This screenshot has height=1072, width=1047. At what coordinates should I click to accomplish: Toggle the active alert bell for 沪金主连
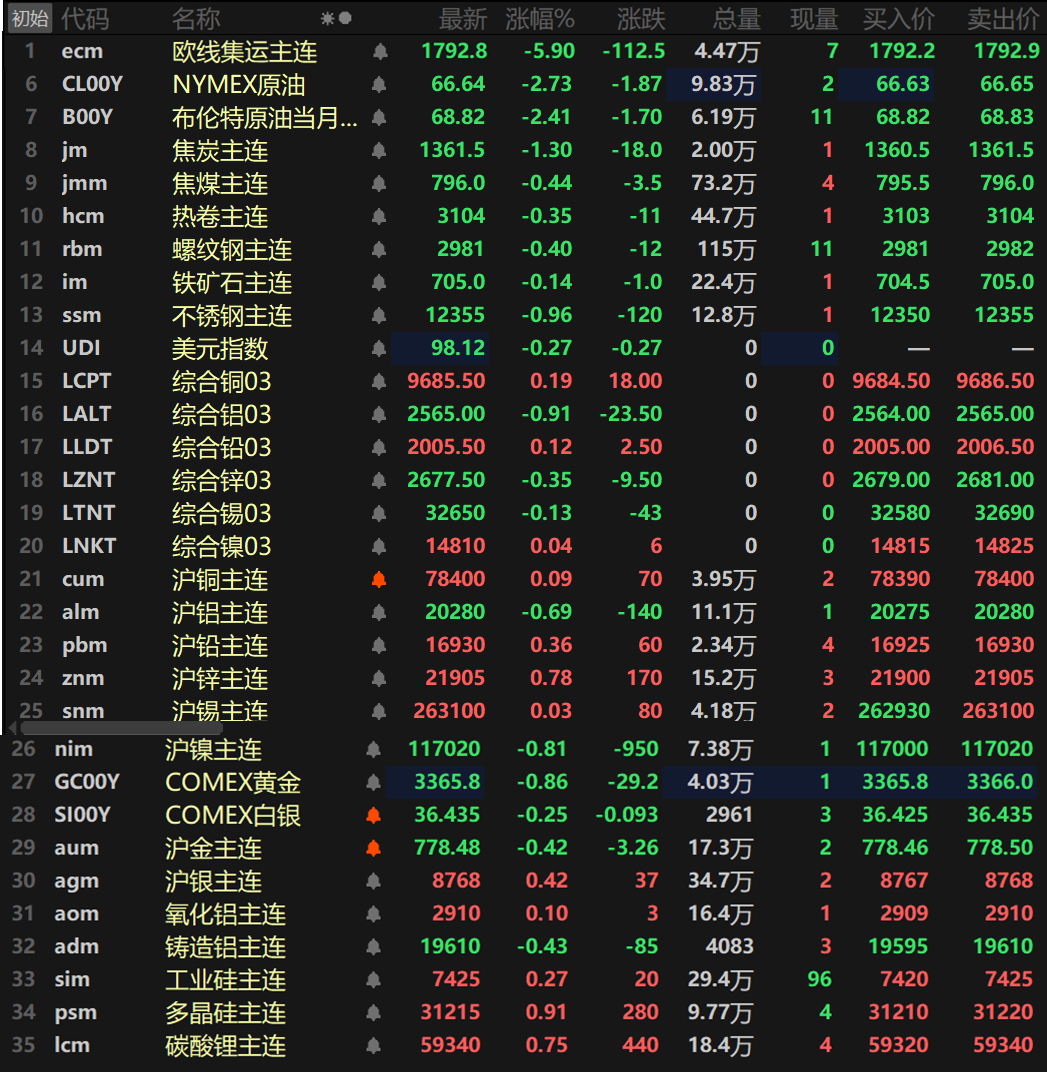[x=373, y=849]
